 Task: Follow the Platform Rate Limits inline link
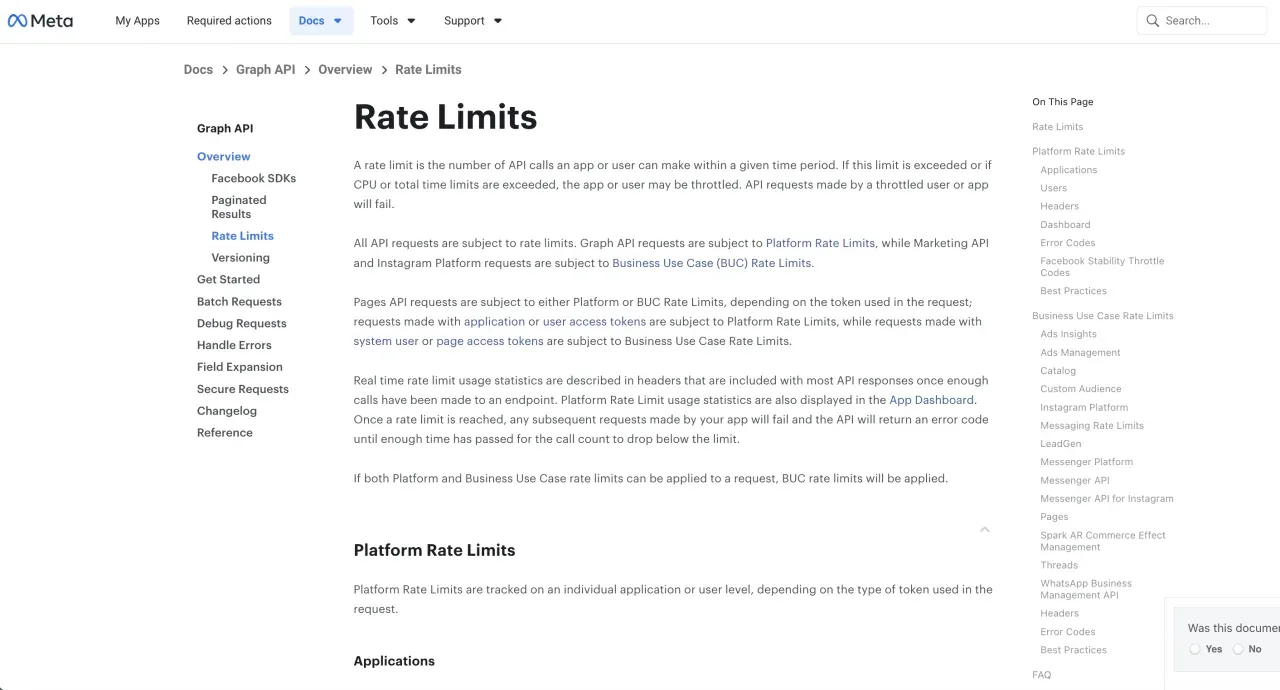[x=820, y=243]
